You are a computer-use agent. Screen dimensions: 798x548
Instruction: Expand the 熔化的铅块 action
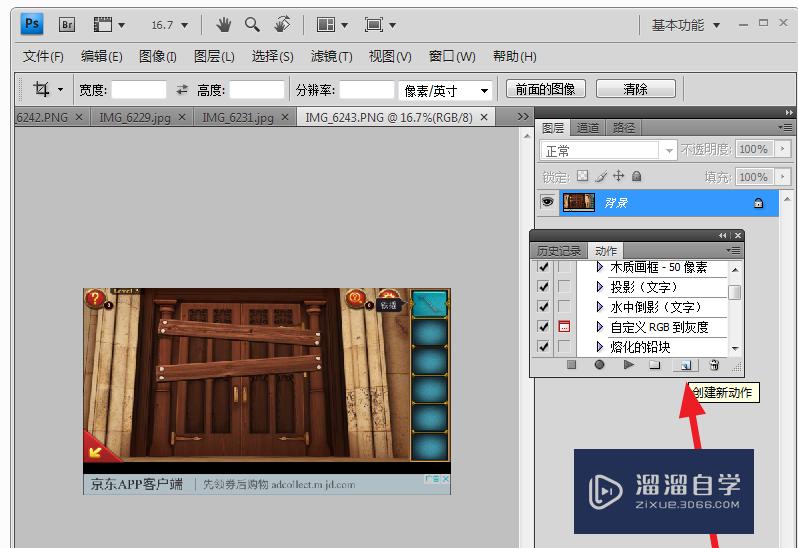click(600, 347)
